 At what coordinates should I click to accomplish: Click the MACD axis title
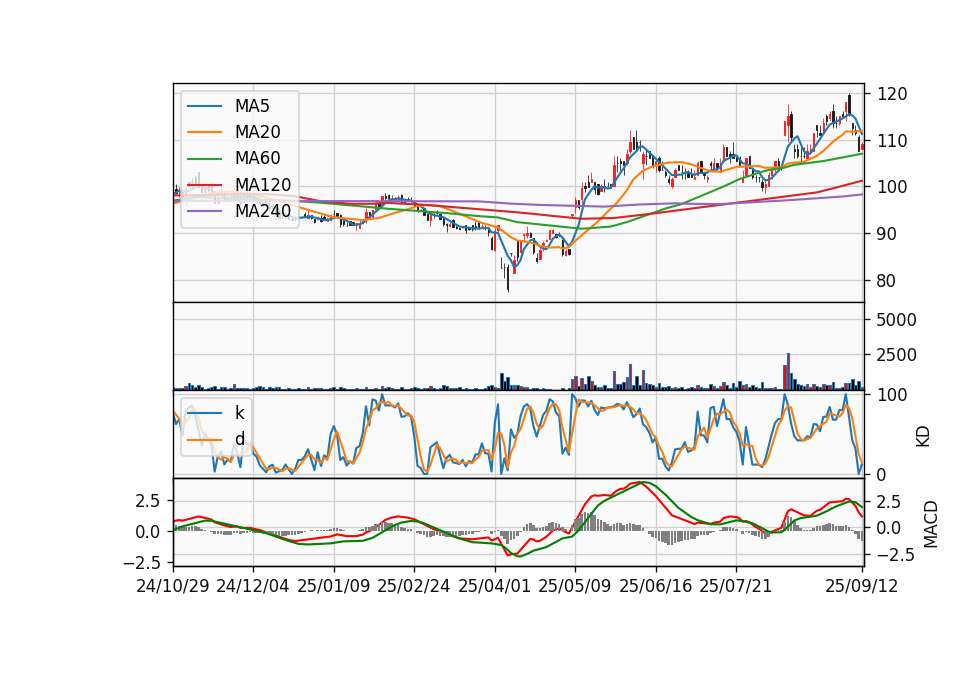tap(931, 524)
